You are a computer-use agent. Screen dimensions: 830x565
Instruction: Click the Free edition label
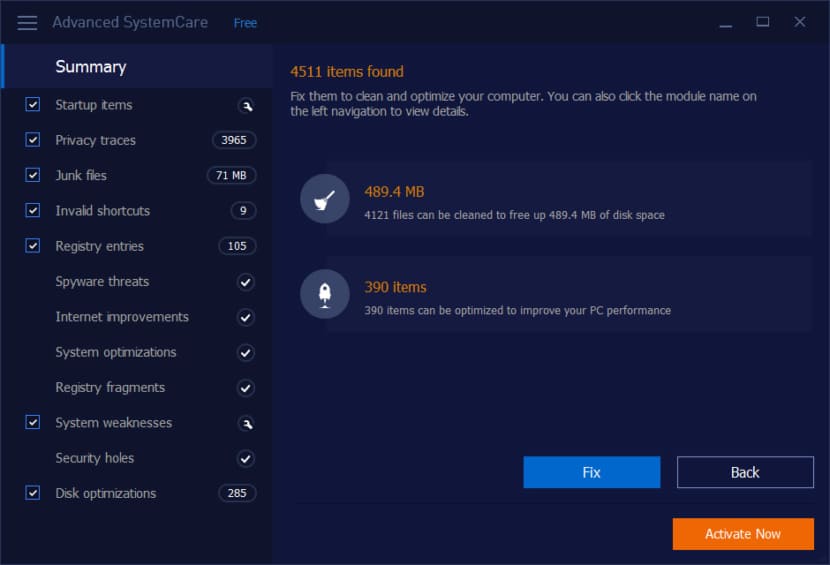[245, 23]
